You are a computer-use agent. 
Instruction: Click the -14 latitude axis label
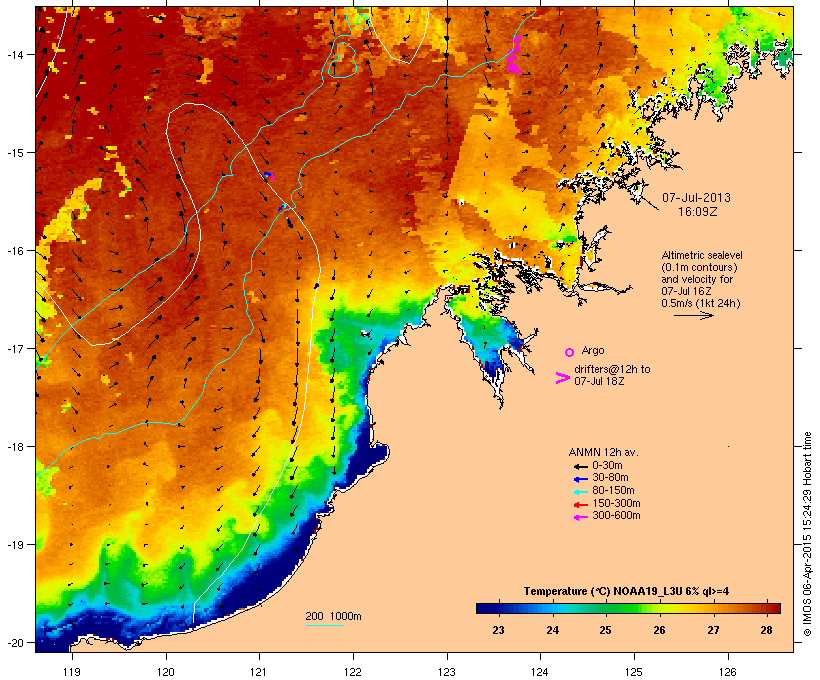pyautogui.click(x=15, y=54)
